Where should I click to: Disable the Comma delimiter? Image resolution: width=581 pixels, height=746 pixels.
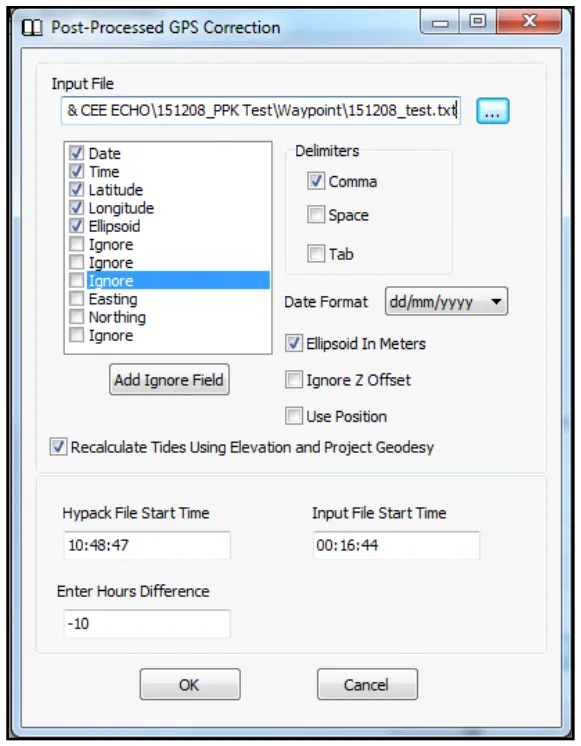coord(315,181)
